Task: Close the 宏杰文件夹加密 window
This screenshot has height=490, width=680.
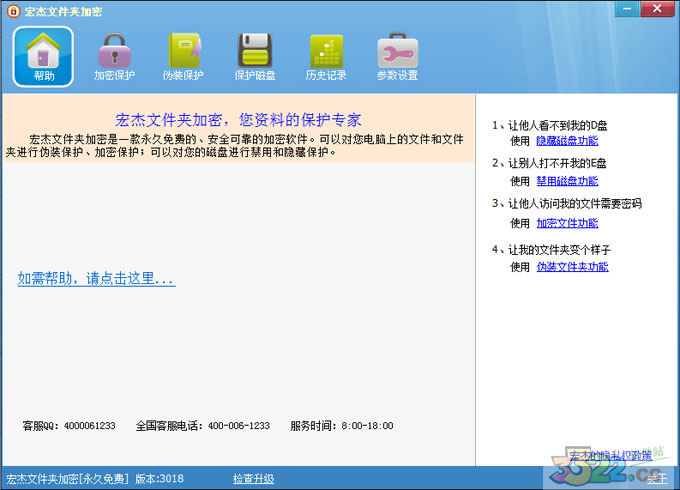Action: [657, 9]
